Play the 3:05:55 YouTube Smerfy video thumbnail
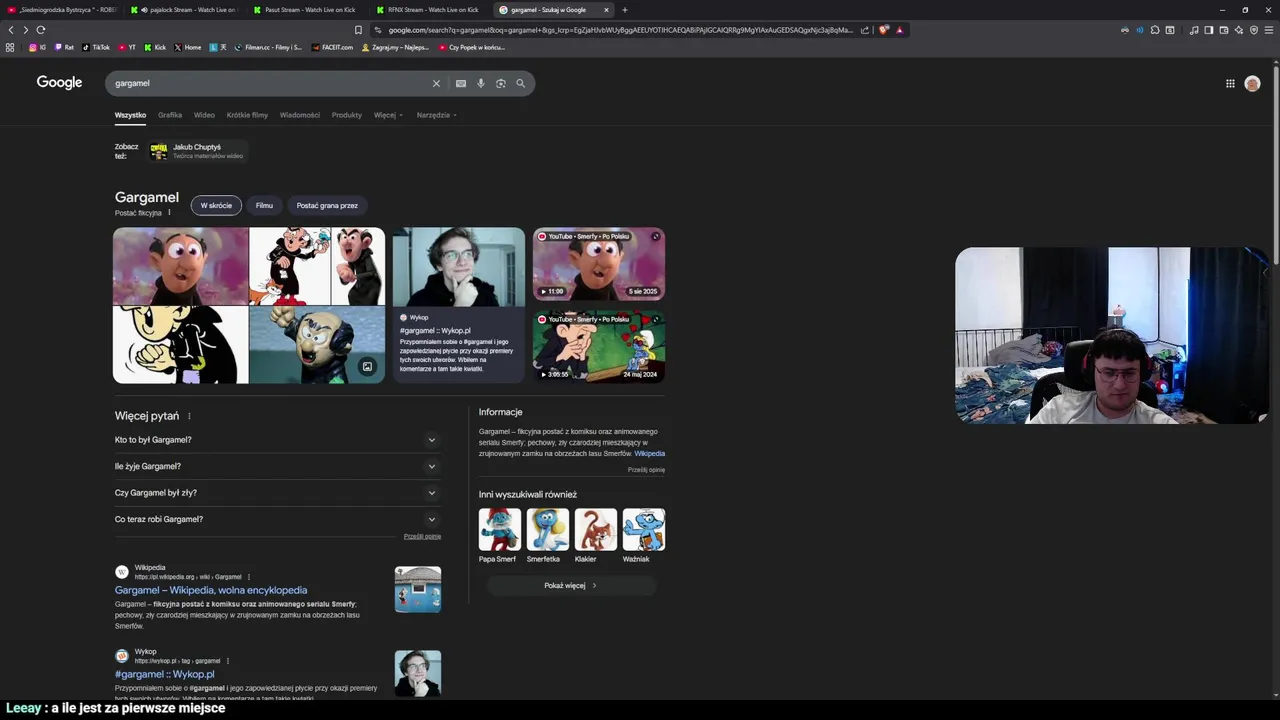This screenshot has width=1280, height=720. click(599, 347)
